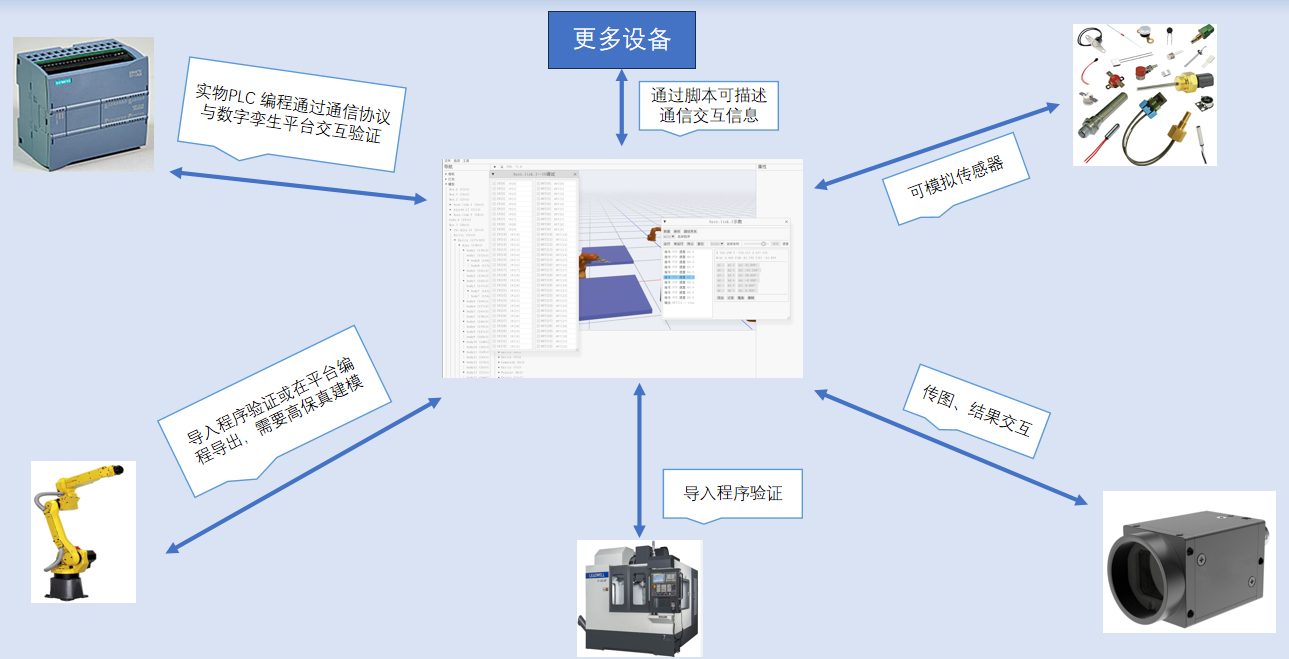Open the 文件 menu
The width and height of the screenshot is (1289, 659).
click(447, 160)
